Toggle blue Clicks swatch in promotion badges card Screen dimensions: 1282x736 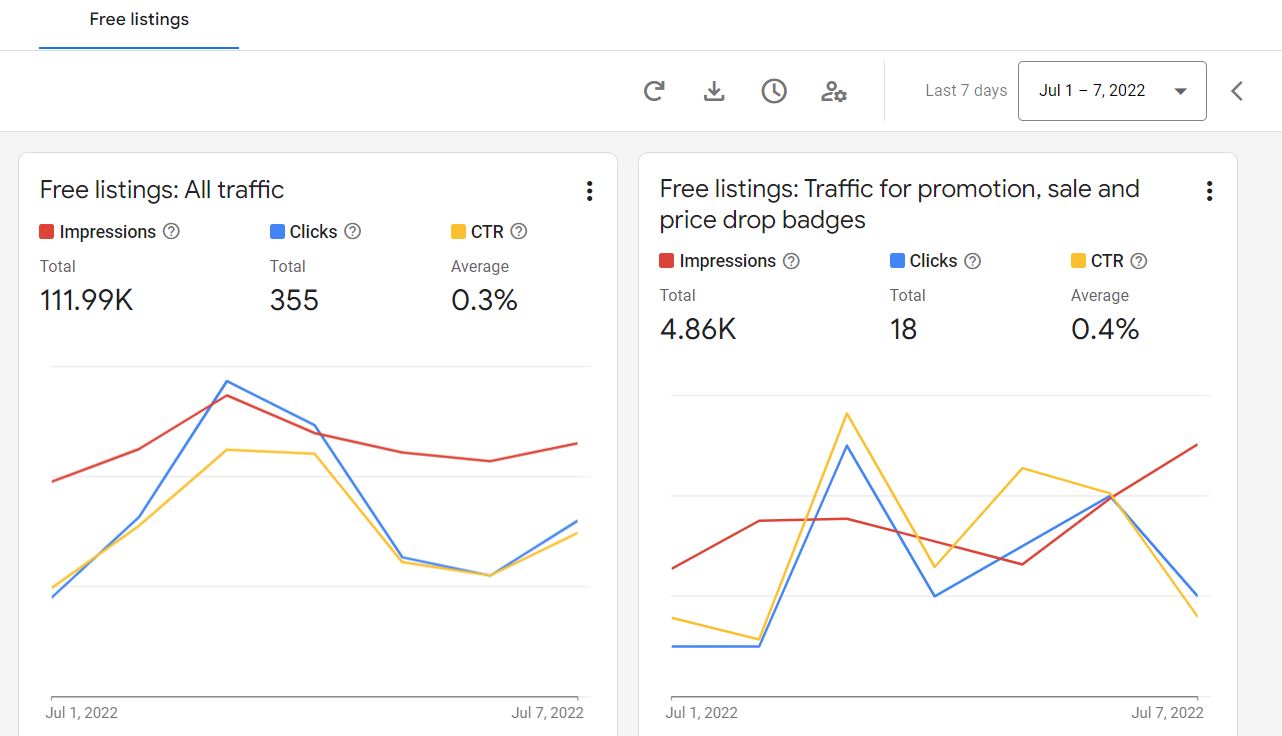coord(897,261)
